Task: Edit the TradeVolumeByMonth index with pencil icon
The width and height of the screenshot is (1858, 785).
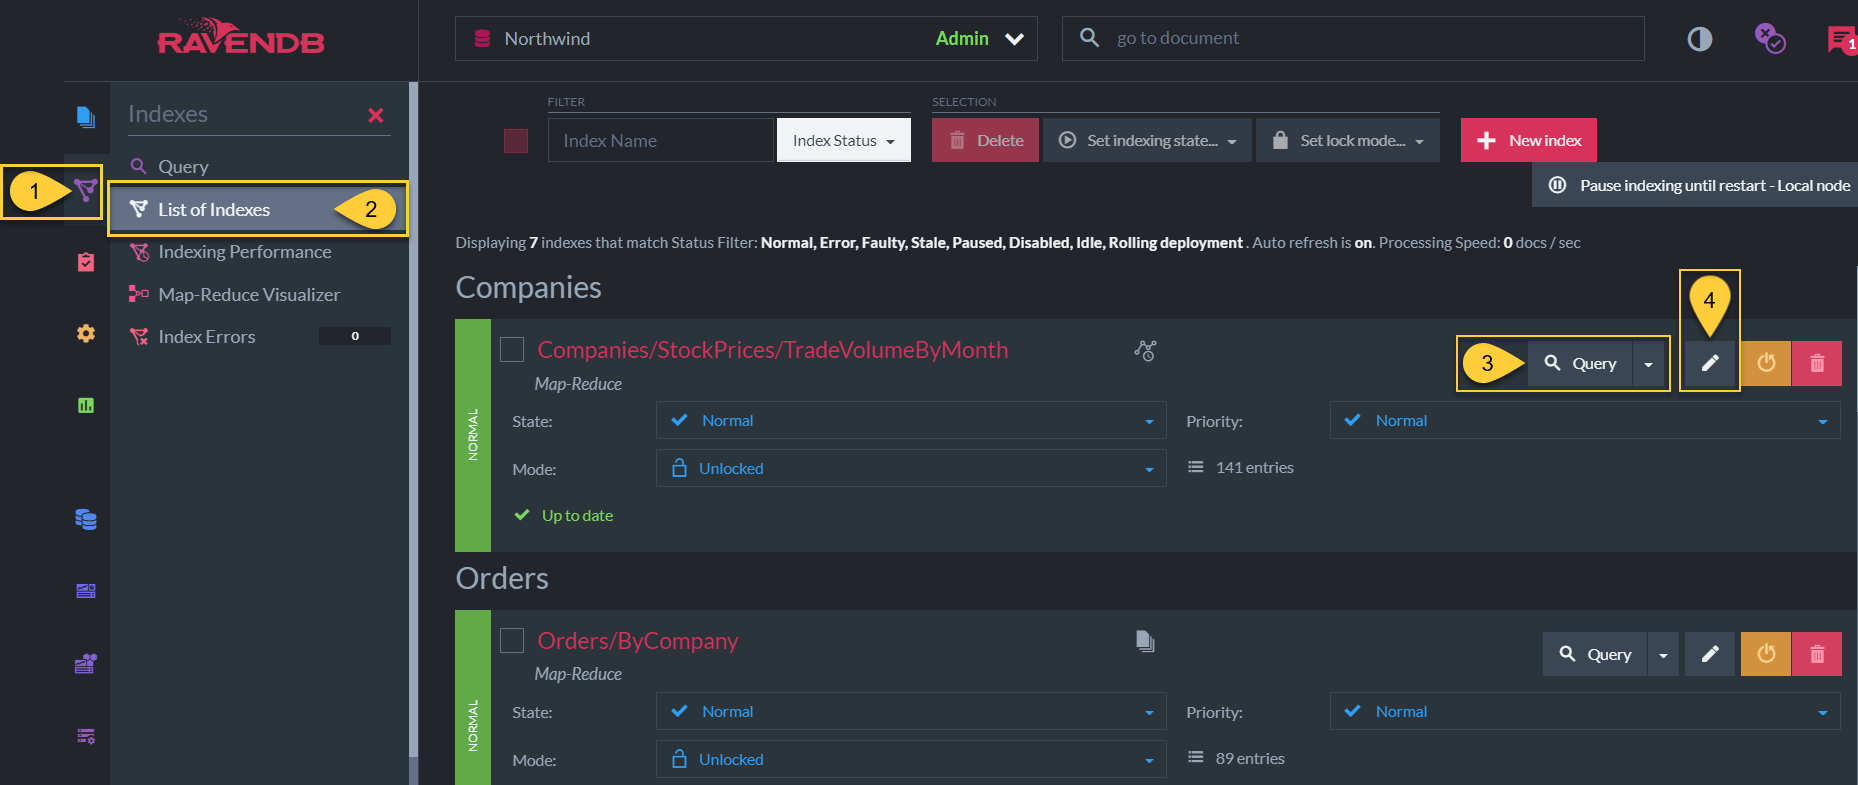Action: pos(1710,363)
